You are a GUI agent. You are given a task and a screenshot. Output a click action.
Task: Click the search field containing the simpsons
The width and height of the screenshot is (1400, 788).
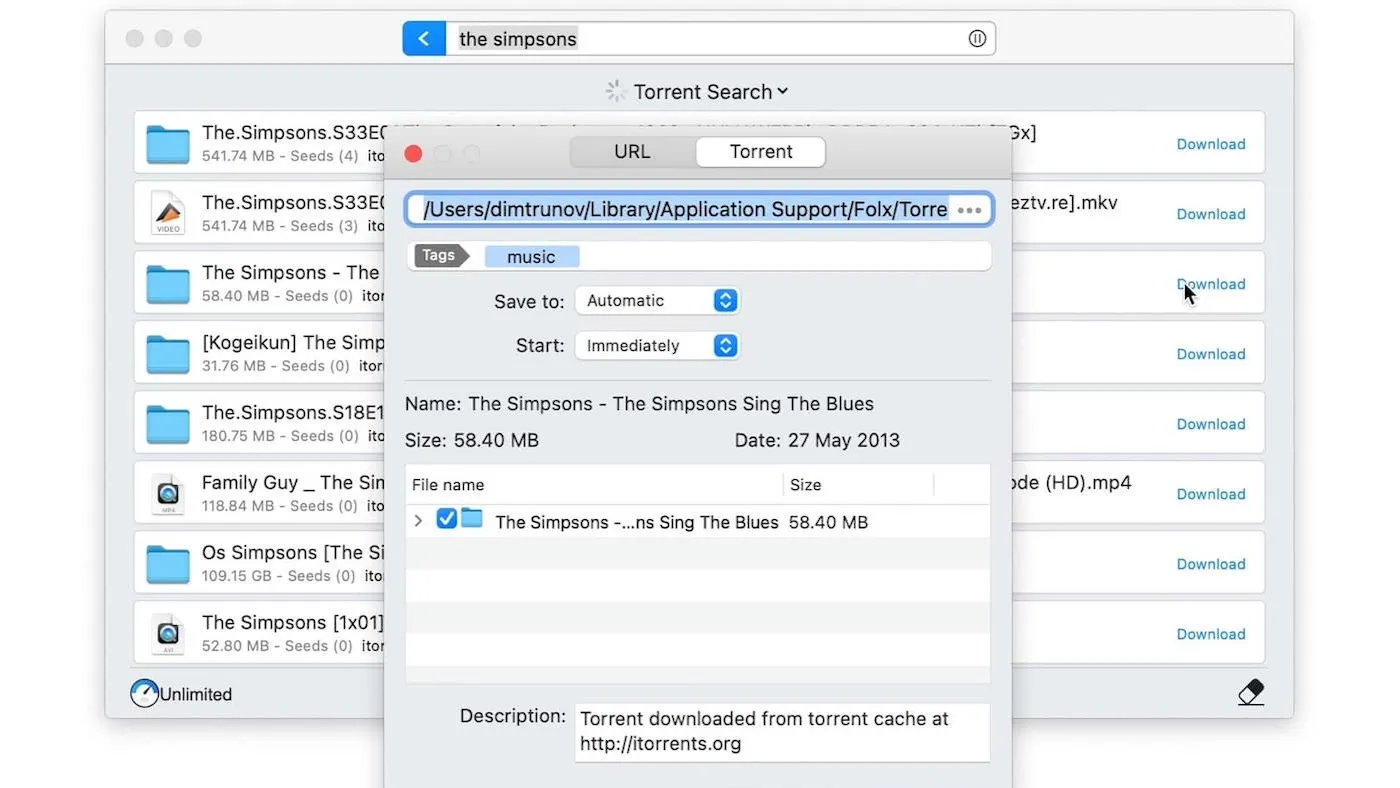(700, 39)
